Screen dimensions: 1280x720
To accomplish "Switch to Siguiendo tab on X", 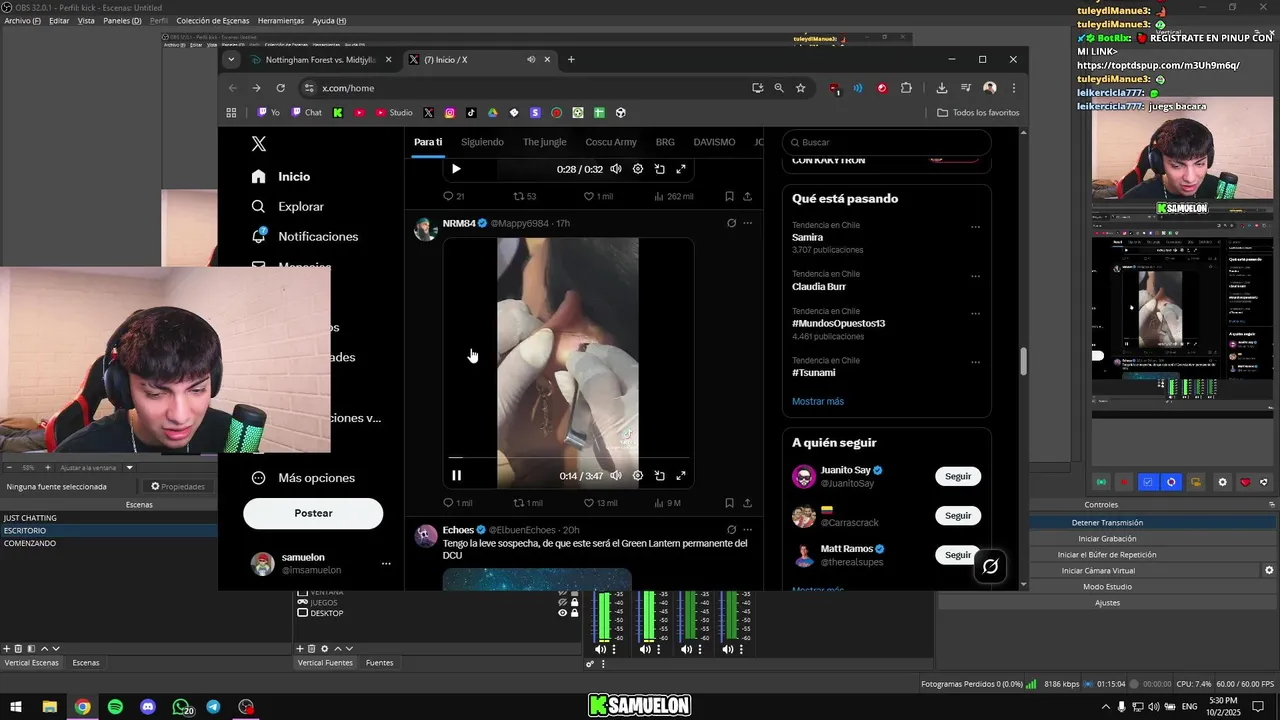I will click(x=482, y=142).
